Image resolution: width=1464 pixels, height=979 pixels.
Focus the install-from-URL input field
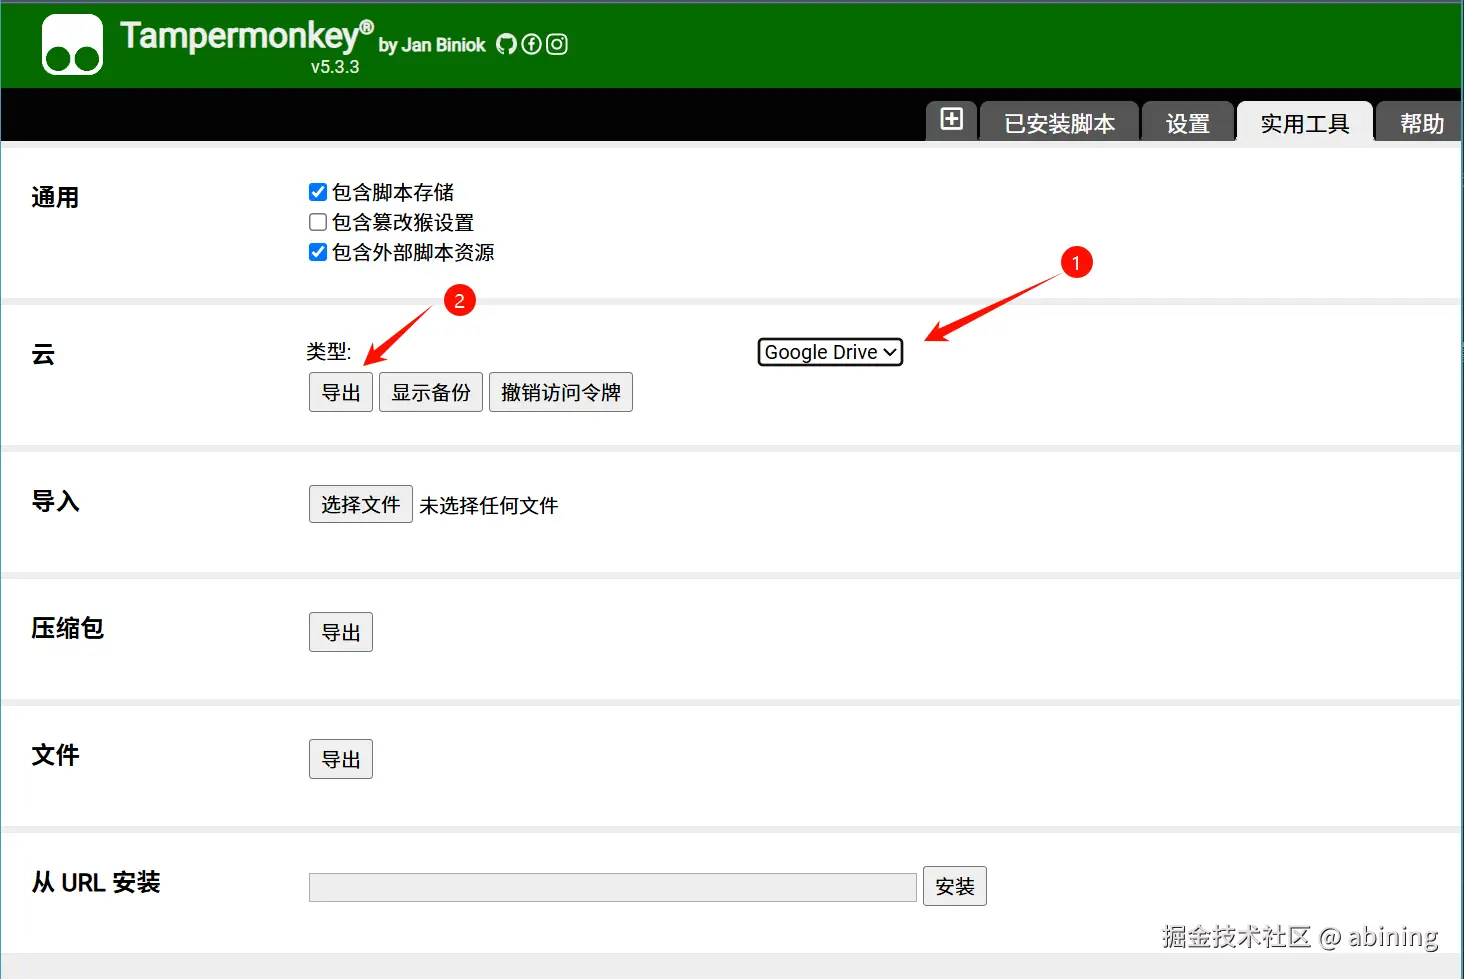point(613,887)
